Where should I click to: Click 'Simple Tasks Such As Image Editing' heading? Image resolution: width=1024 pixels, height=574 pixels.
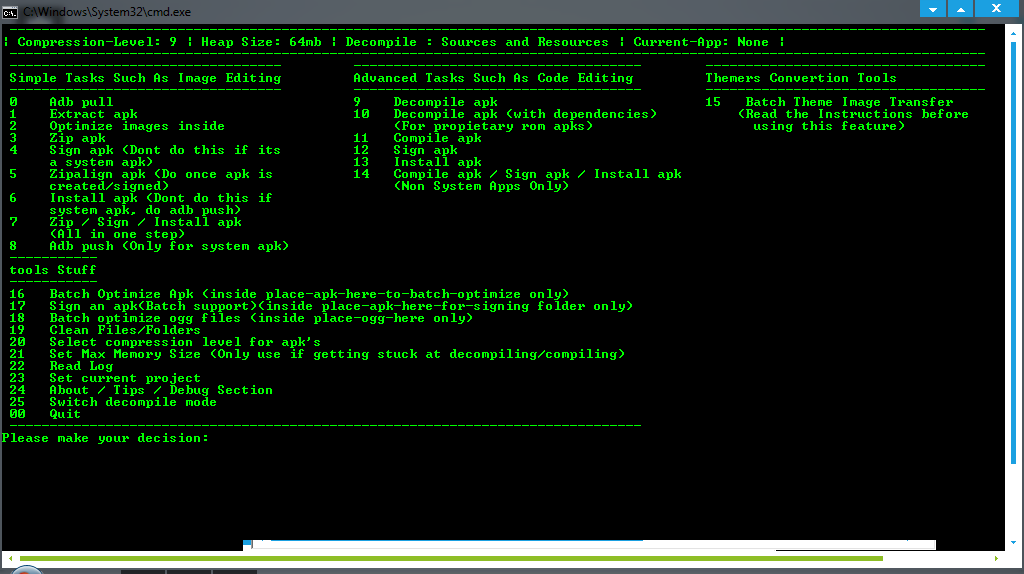pos(145,78)
